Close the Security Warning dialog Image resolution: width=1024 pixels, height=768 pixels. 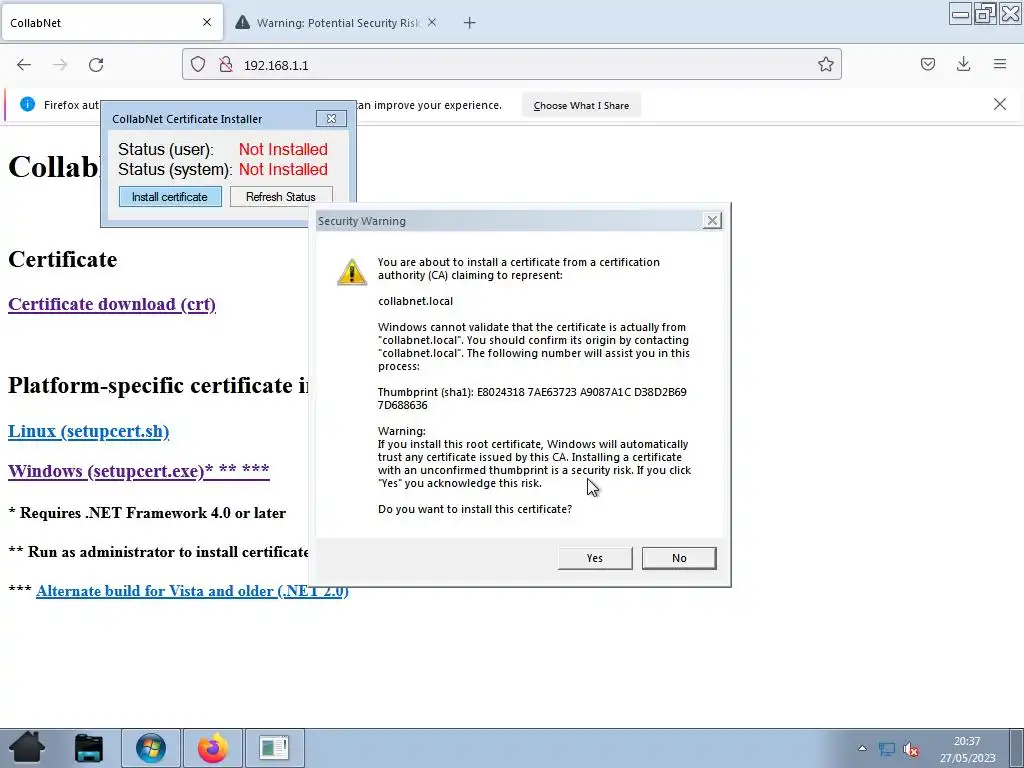point(712,221)
